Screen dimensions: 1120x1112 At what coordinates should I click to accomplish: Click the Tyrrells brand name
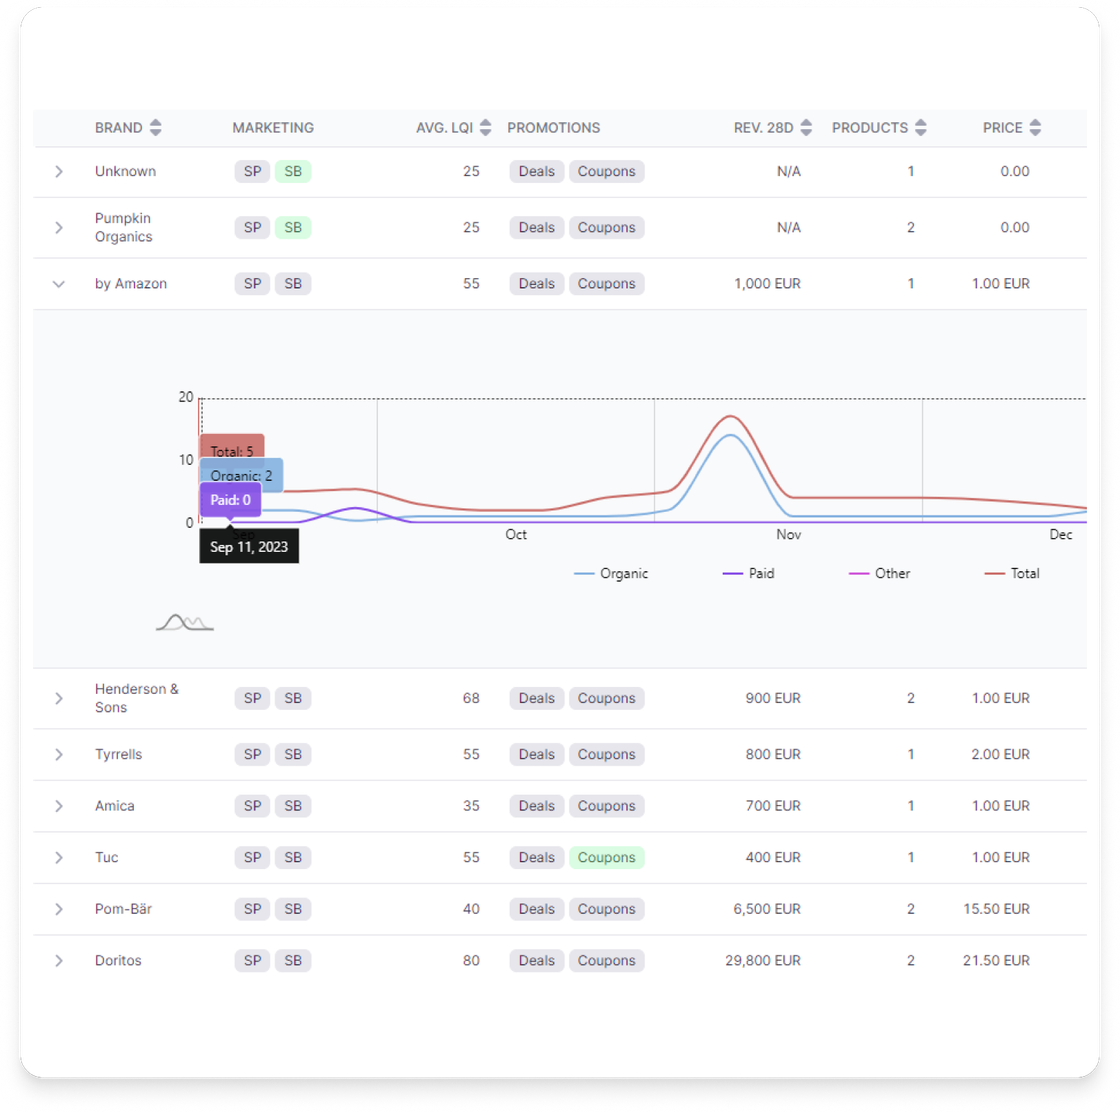(x=119, y=755)
